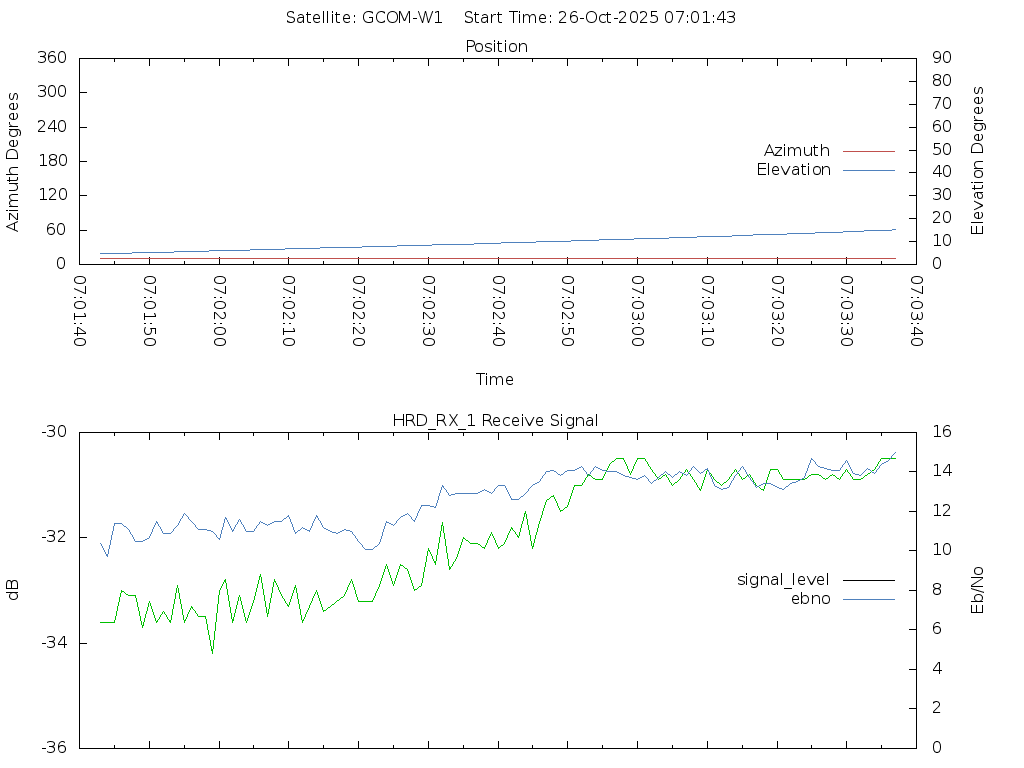Click the Elevation Degrees vertical axis label
The width and height of the screenshot is (1024, 768).
[978, 161]
